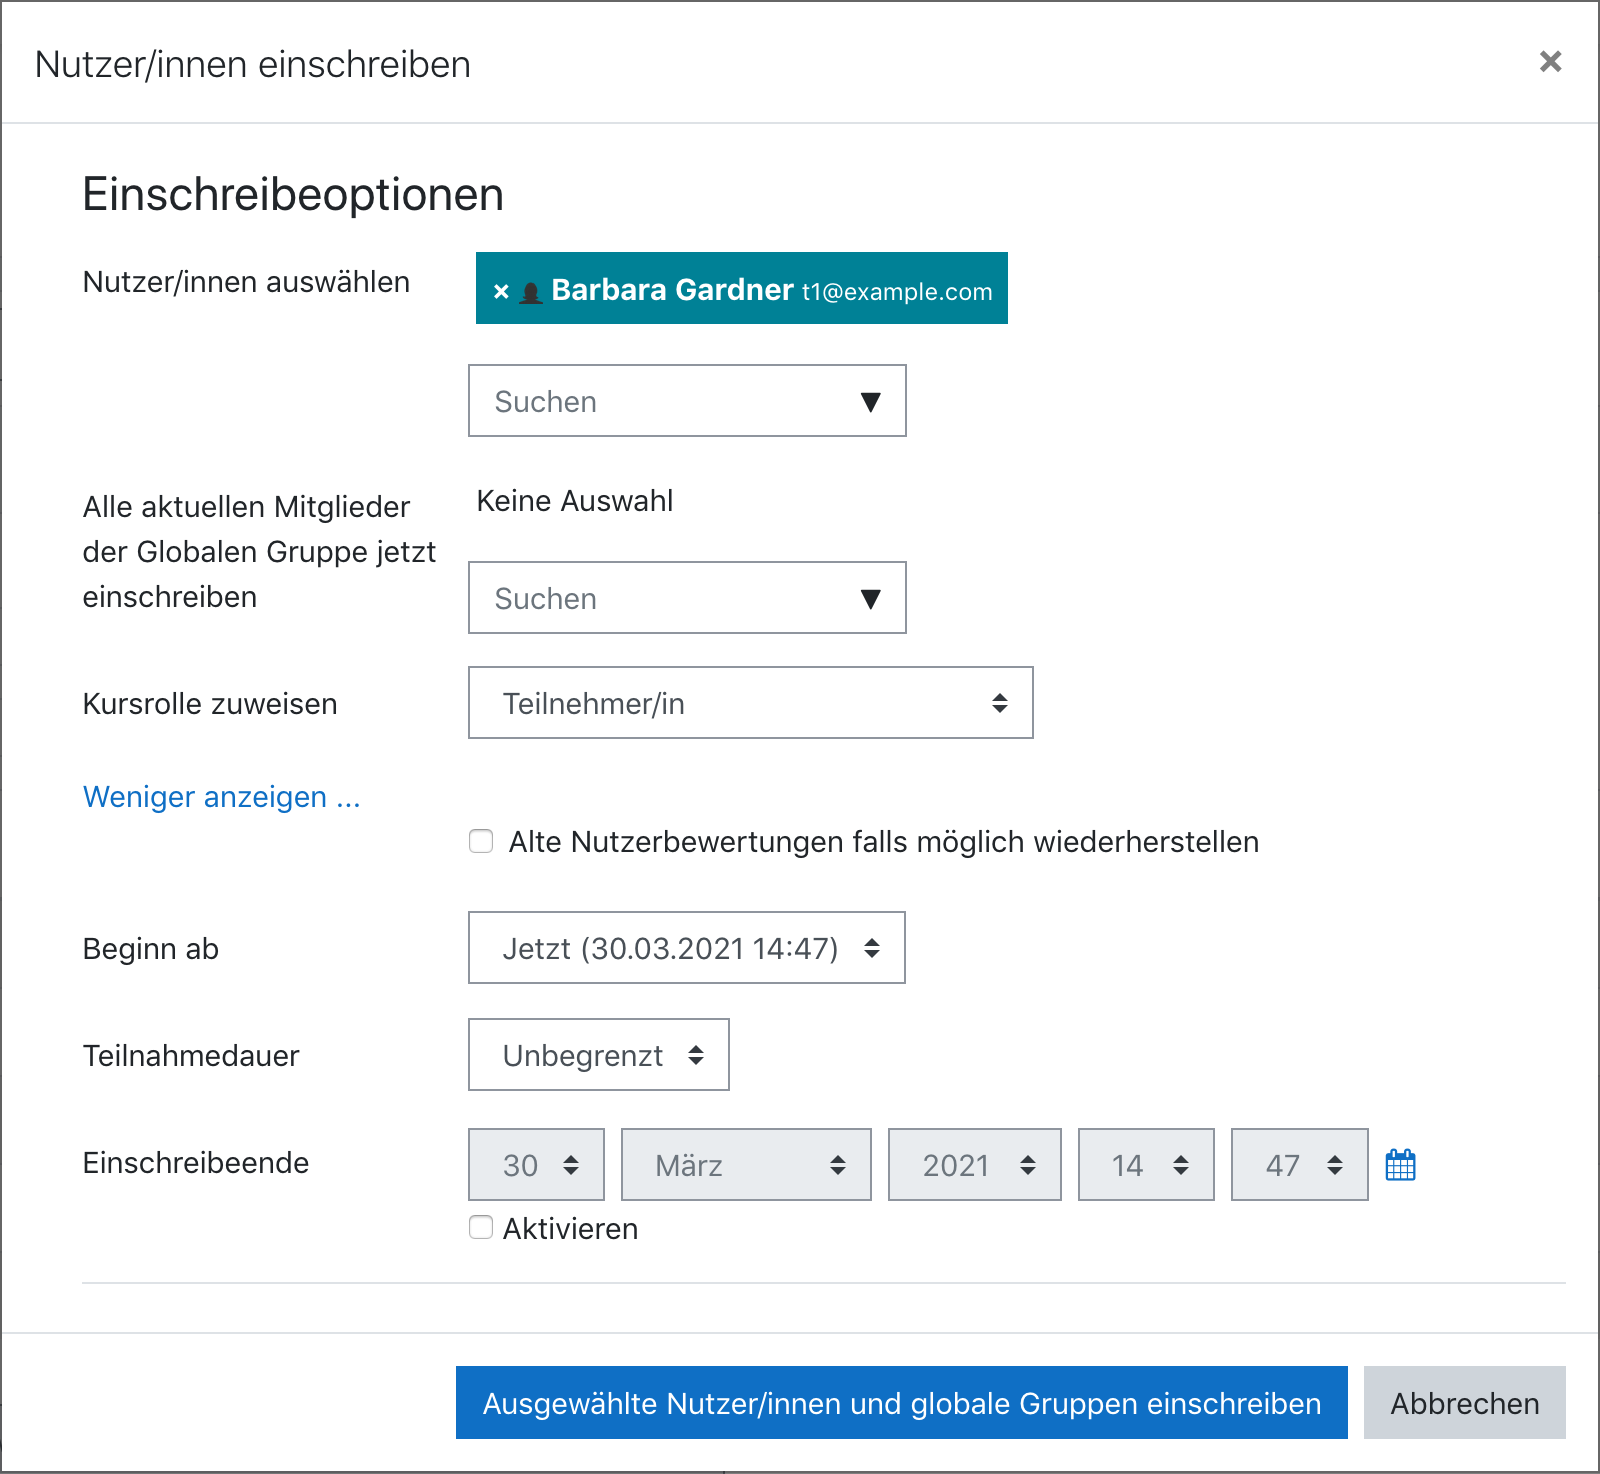Select the 2021 year dropdown

(x=974, y=1165)
